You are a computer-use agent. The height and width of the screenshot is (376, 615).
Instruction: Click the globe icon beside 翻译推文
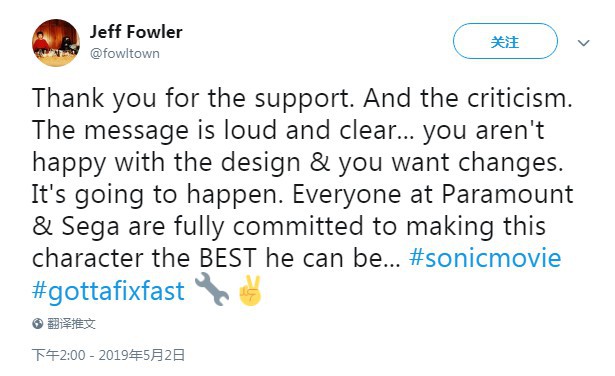38,323
